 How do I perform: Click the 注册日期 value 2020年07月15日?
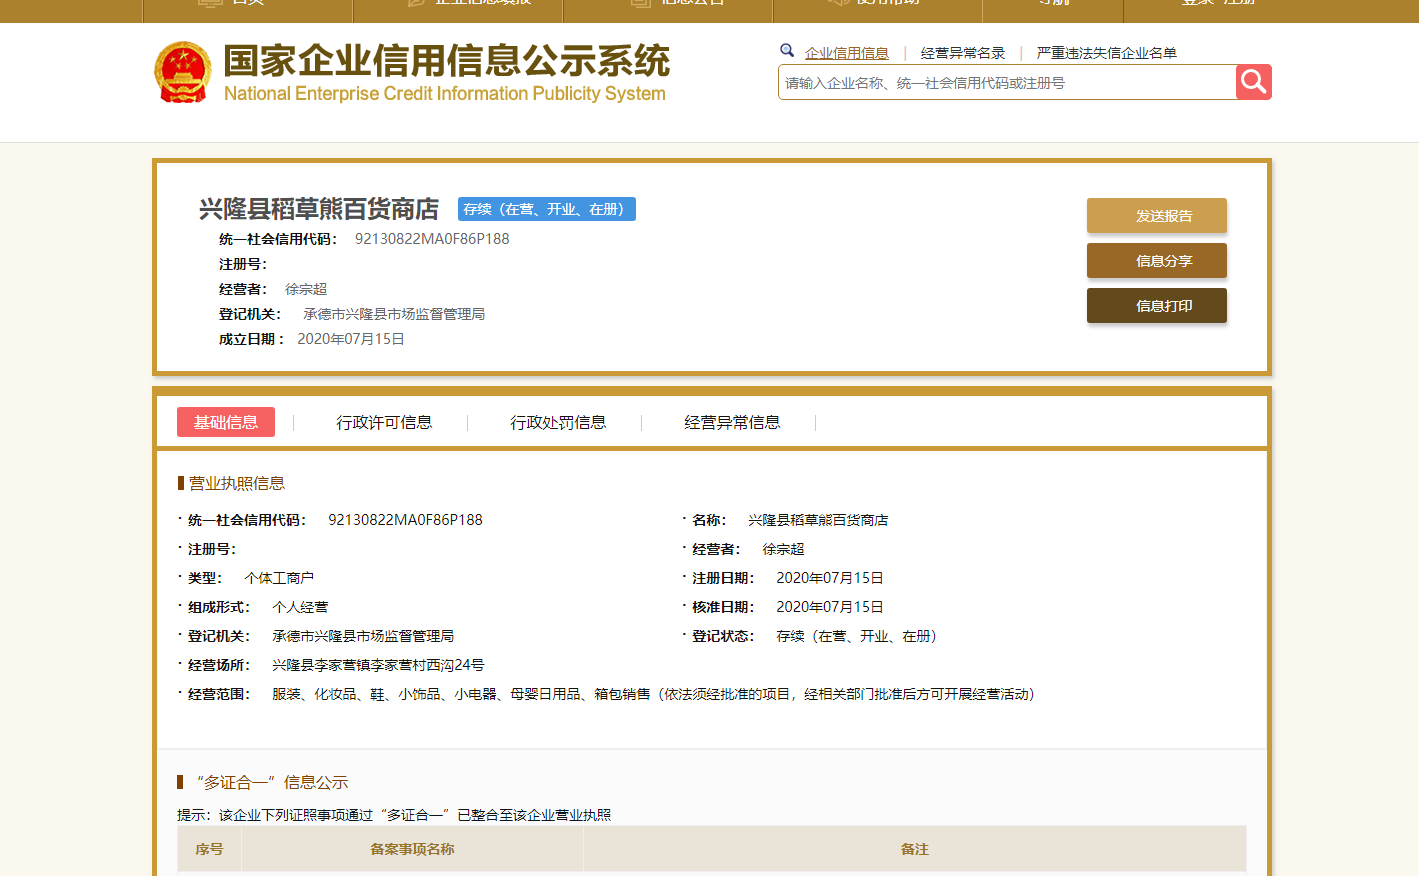[830, 578]
